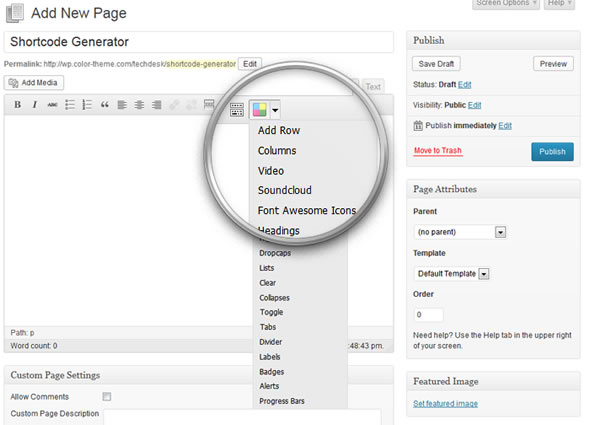Collapse the Page Attributes panel header
The image size is (590, 425).
(493, 189)
